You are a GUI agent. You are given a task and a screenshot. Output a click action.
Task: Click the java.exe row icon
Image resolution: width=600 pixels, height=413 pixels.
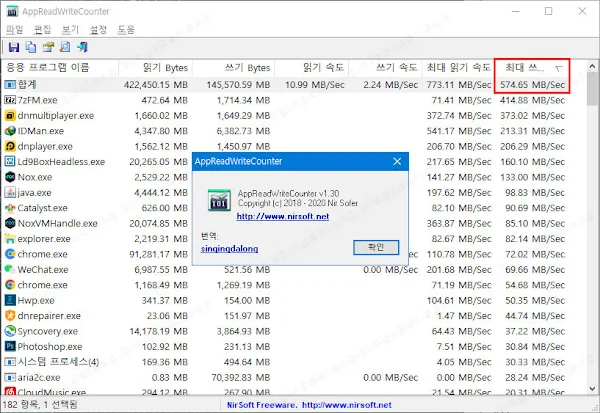[x=10, y=193]
